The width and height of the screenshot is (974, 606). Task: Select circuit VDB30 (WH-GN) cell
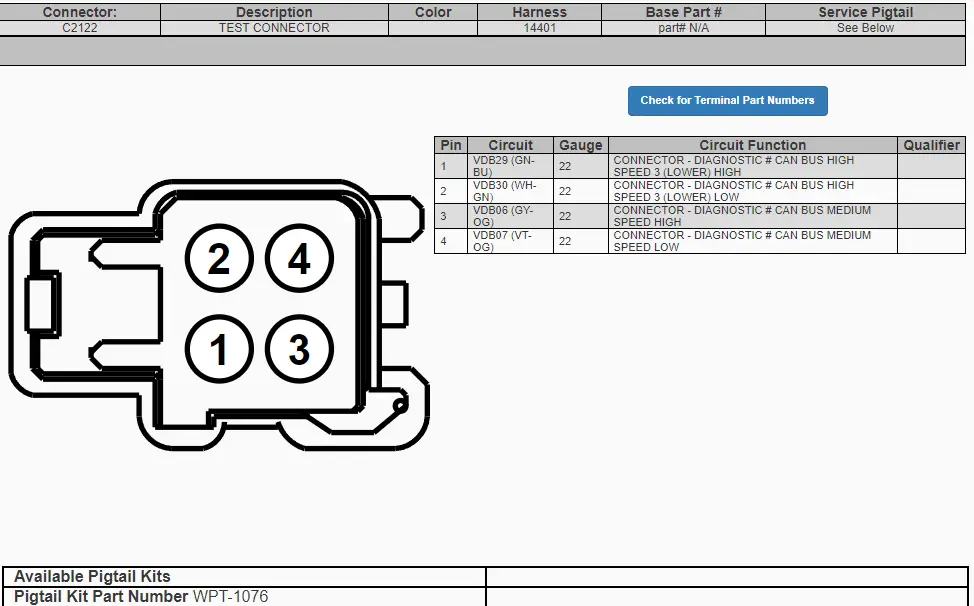pyautogui.click(x=511, y=191)
